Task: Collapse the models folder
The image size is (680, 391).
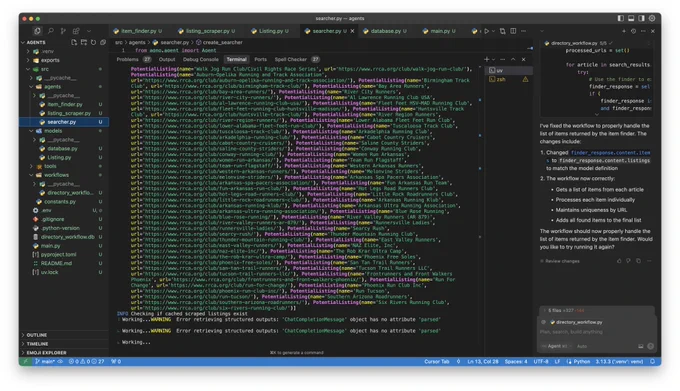Action: click(53, 131)
